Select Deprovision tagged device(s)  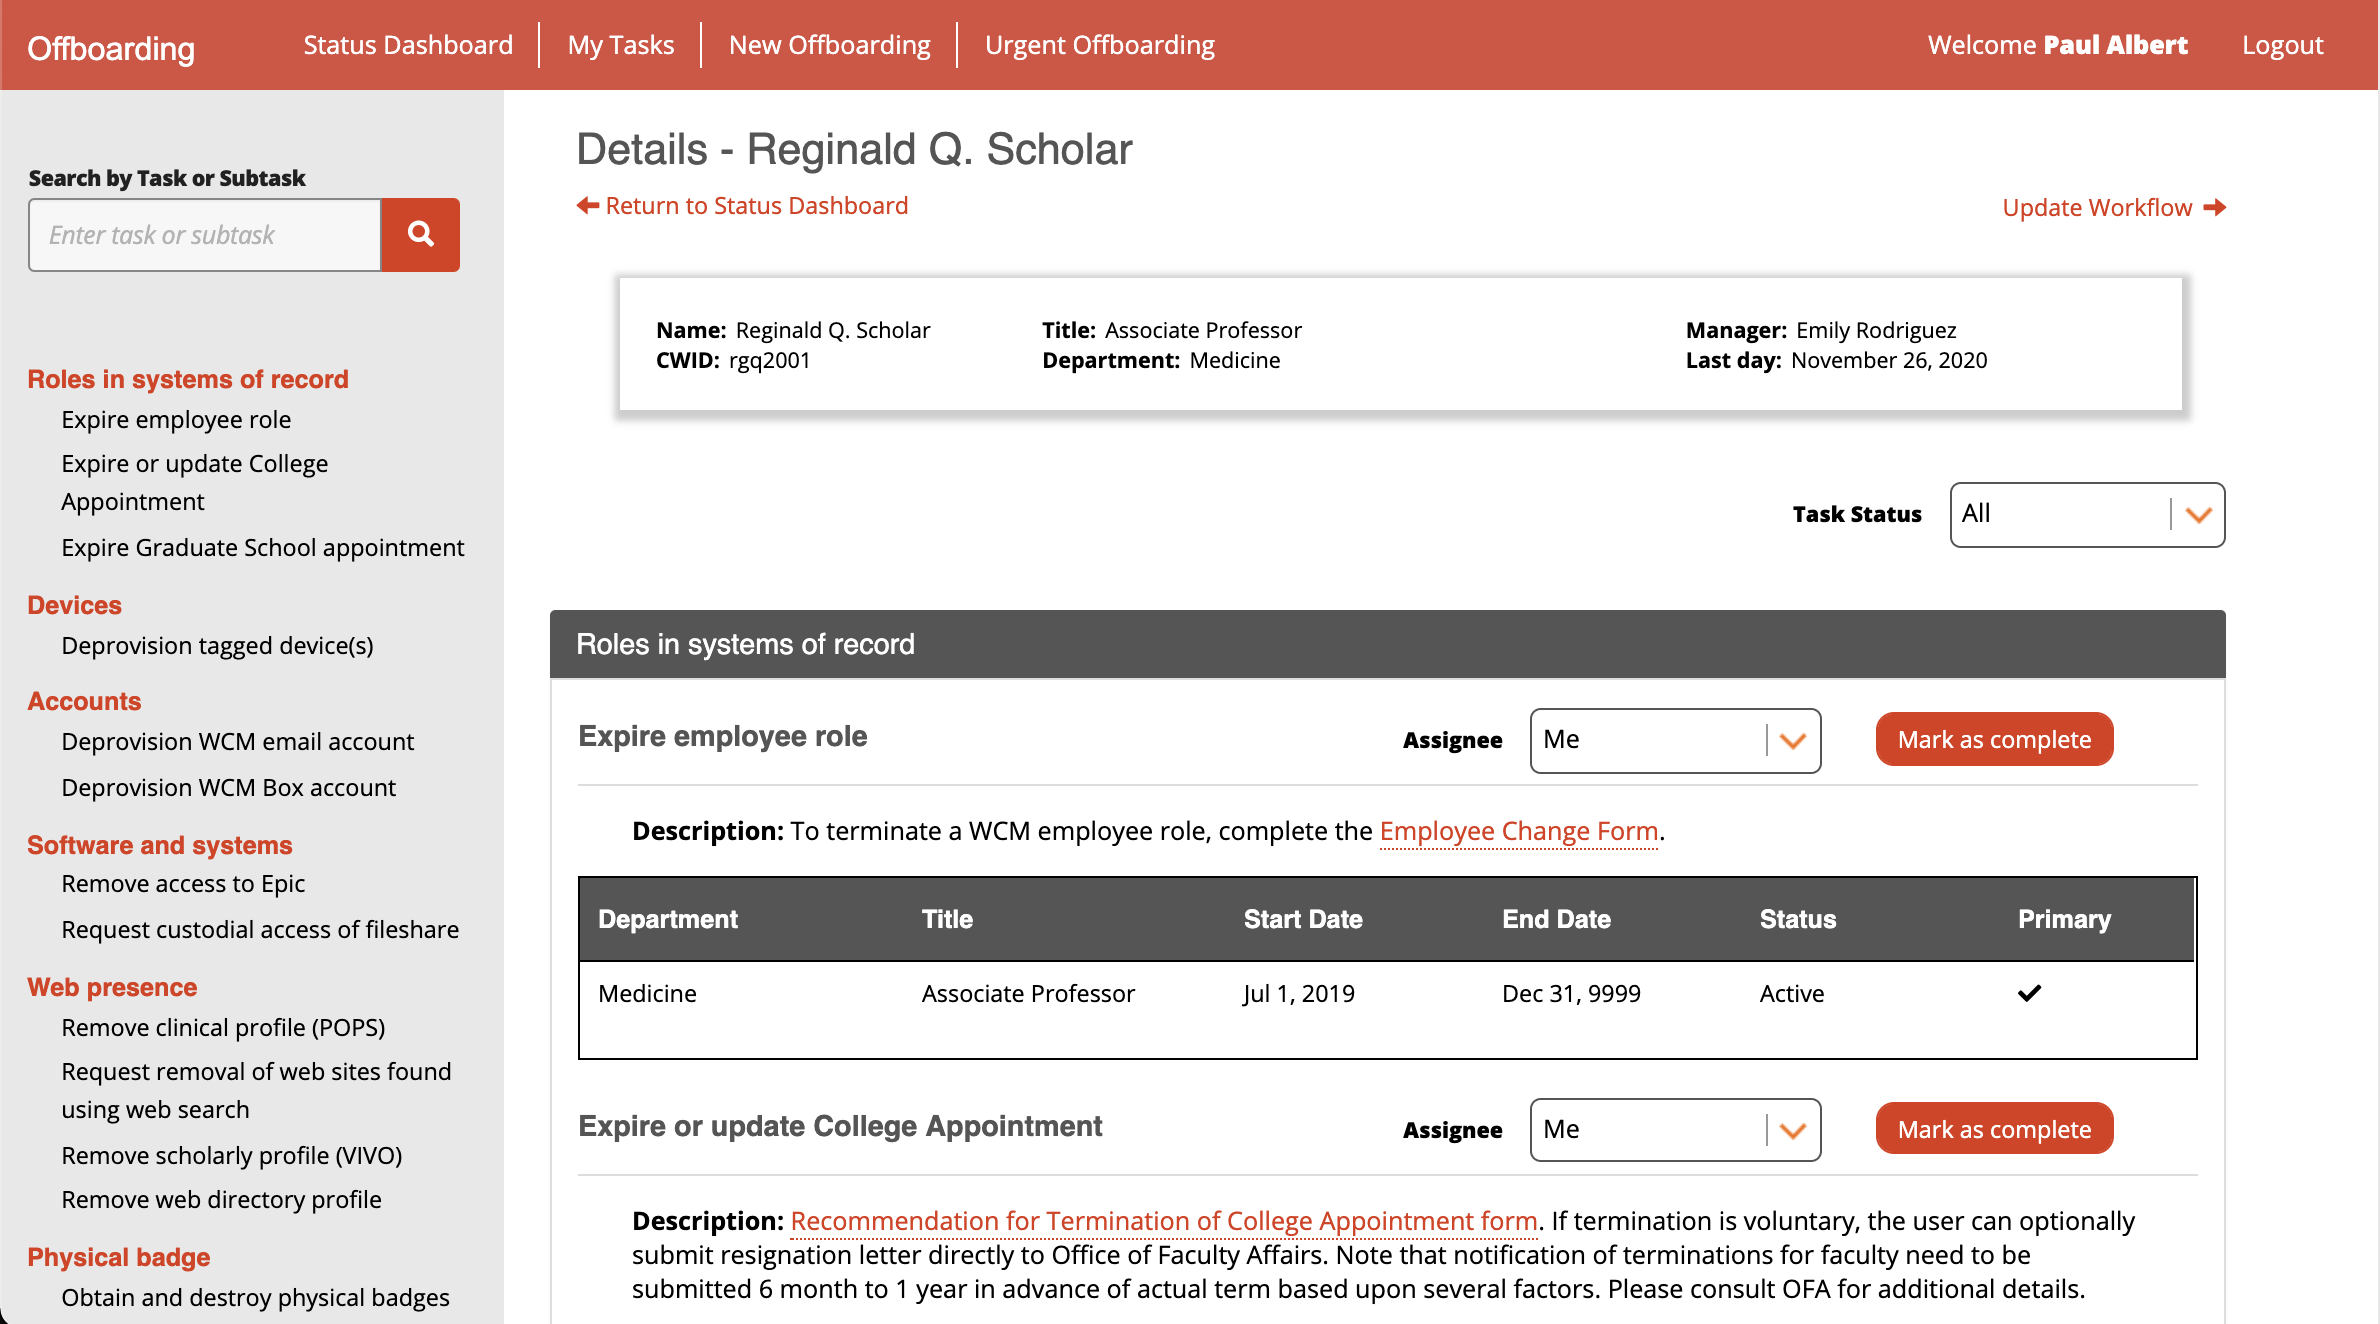tap(217, 645)
